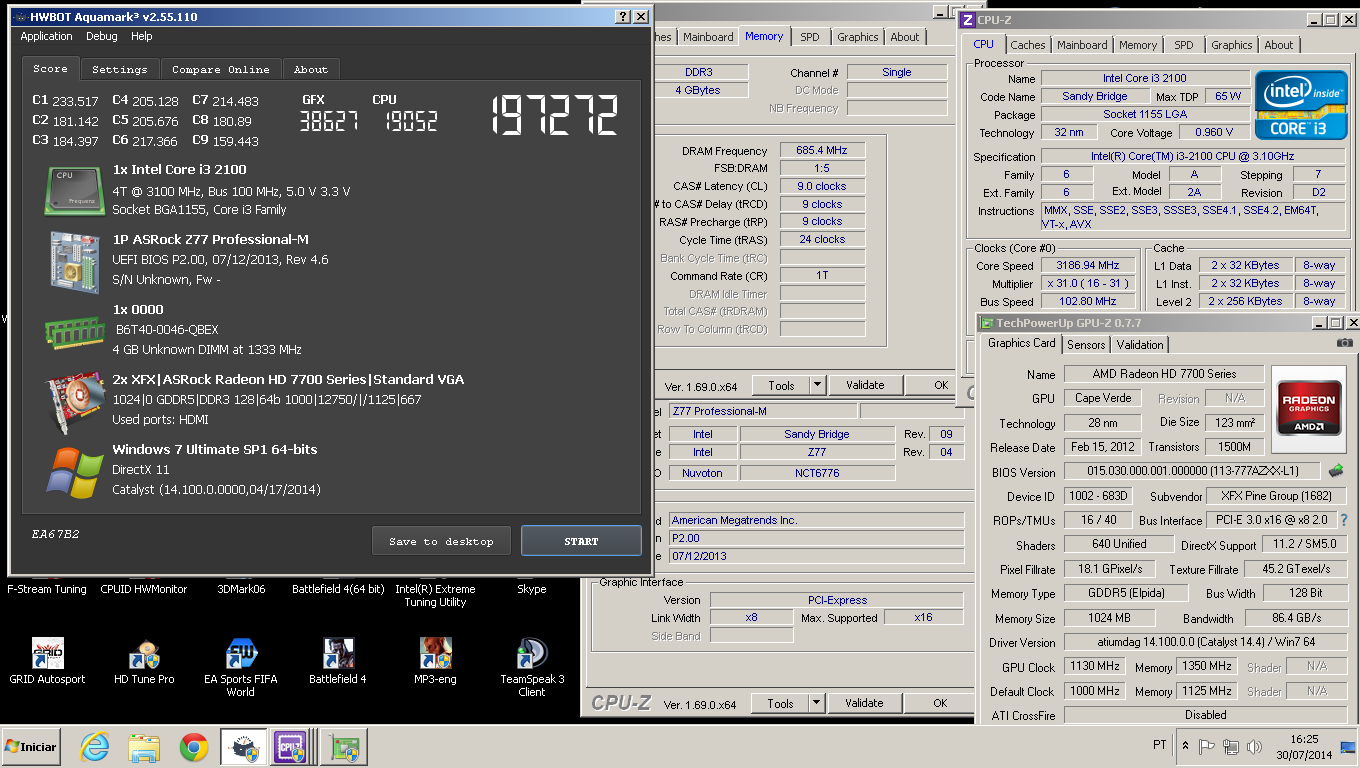This screenshot has width=1360, height=768.
Task: Open the Tools dropdown arrow in CPU-Z Memory window
Action: point(817,385)
